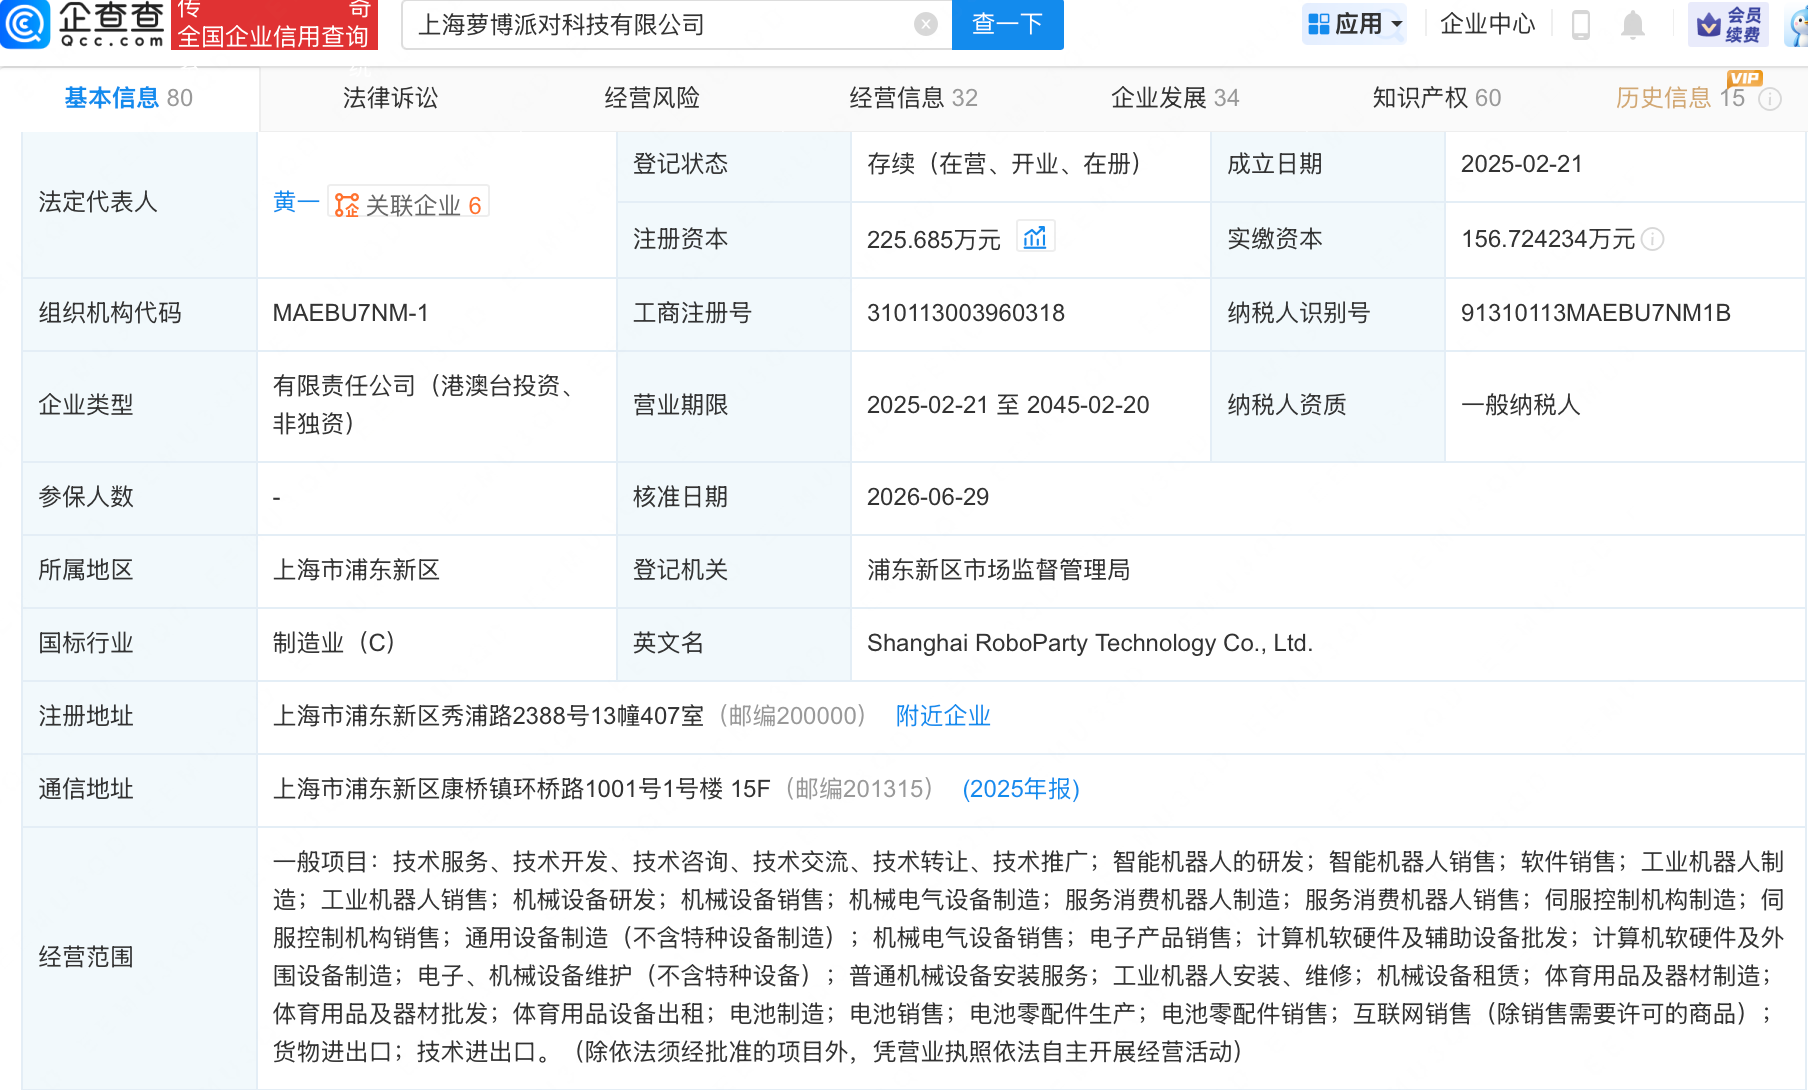Click the Qichacha logo icon
The image size is (1808, 1090).
(24, 24)
